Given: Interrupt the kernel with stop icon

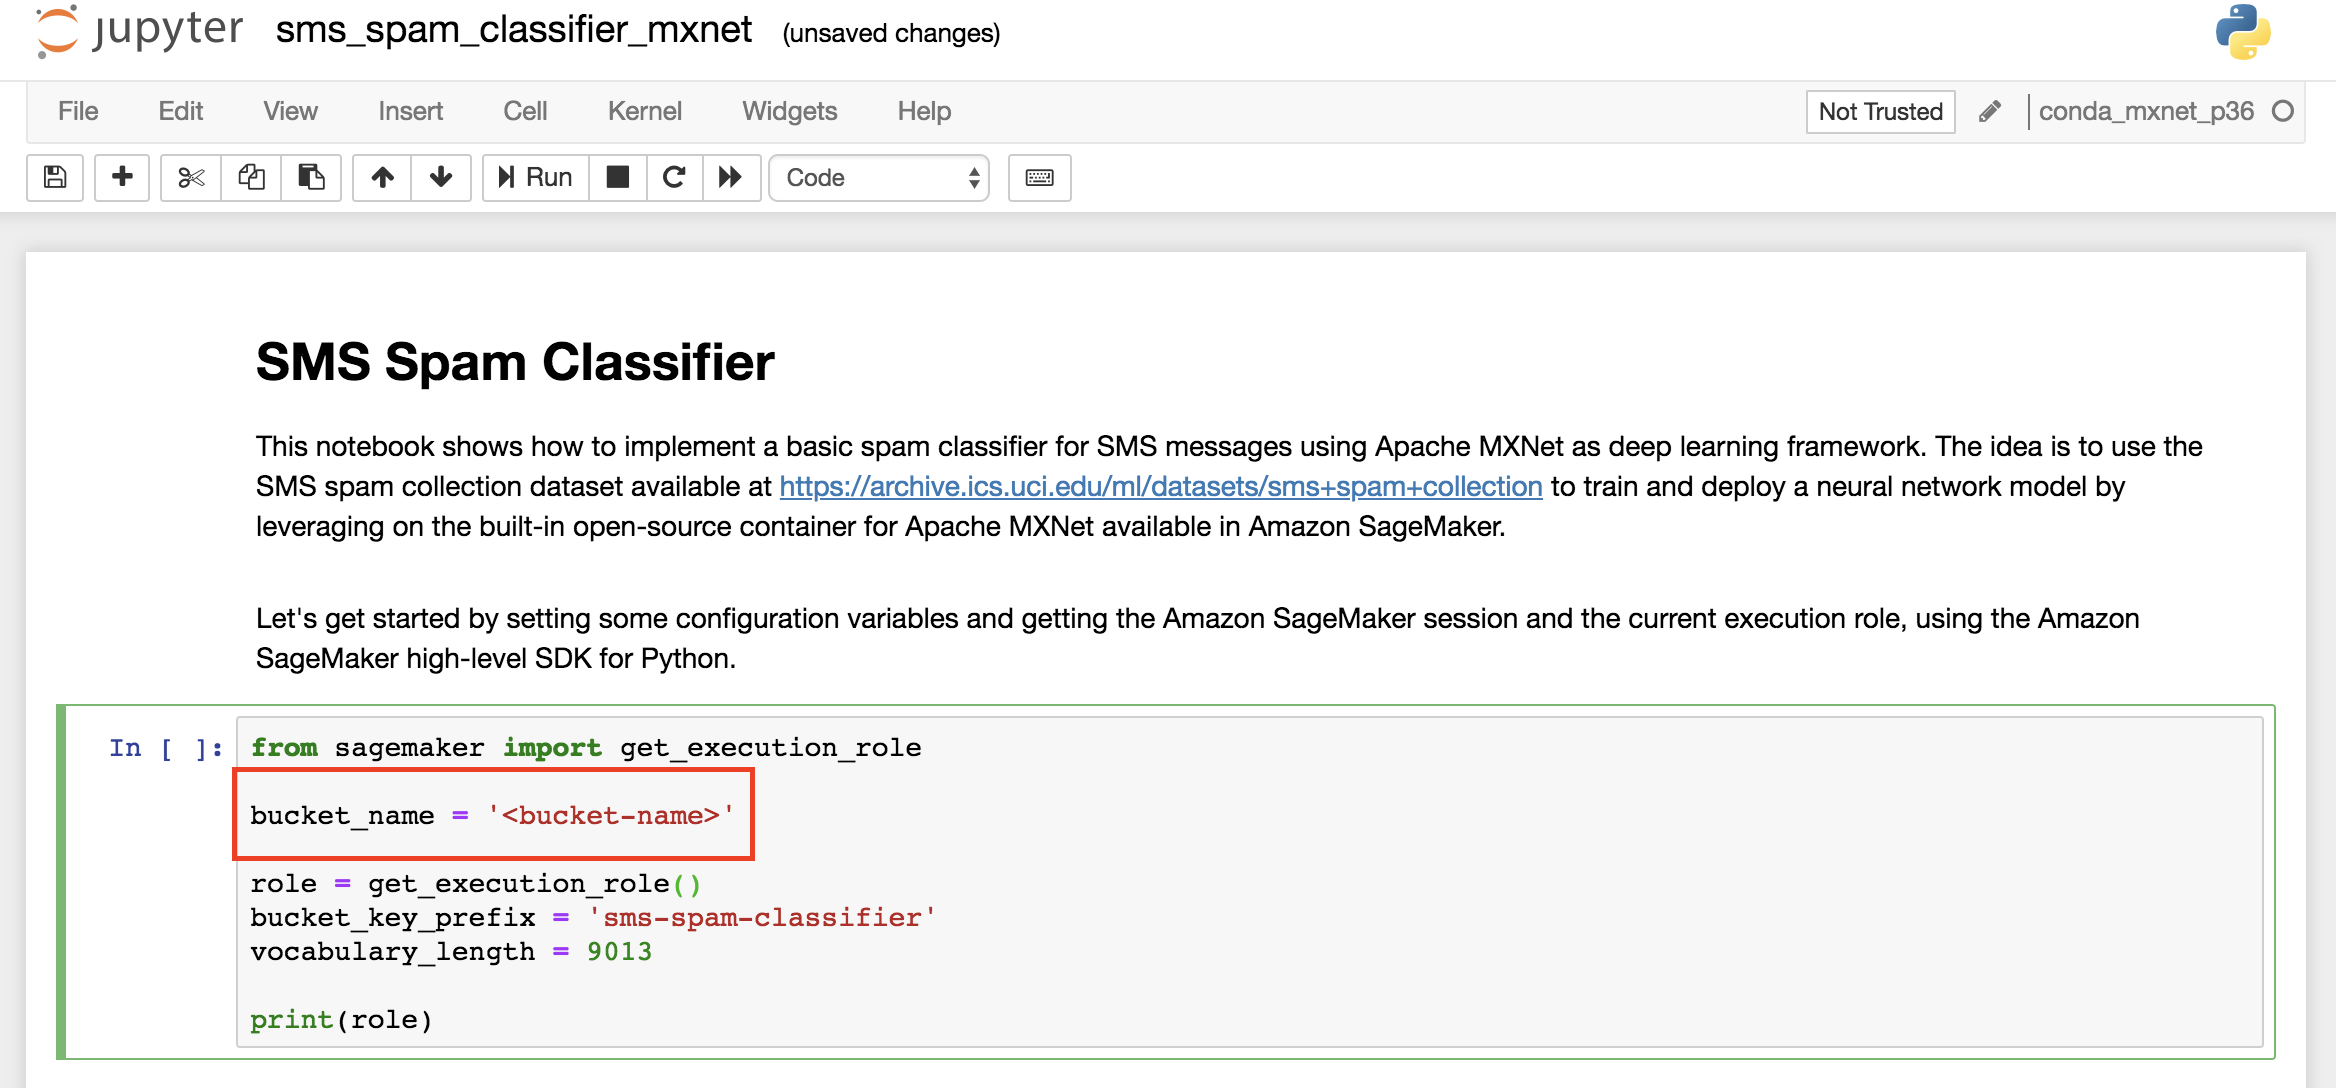Looking at the screenshot, I should tap(618, 177).
